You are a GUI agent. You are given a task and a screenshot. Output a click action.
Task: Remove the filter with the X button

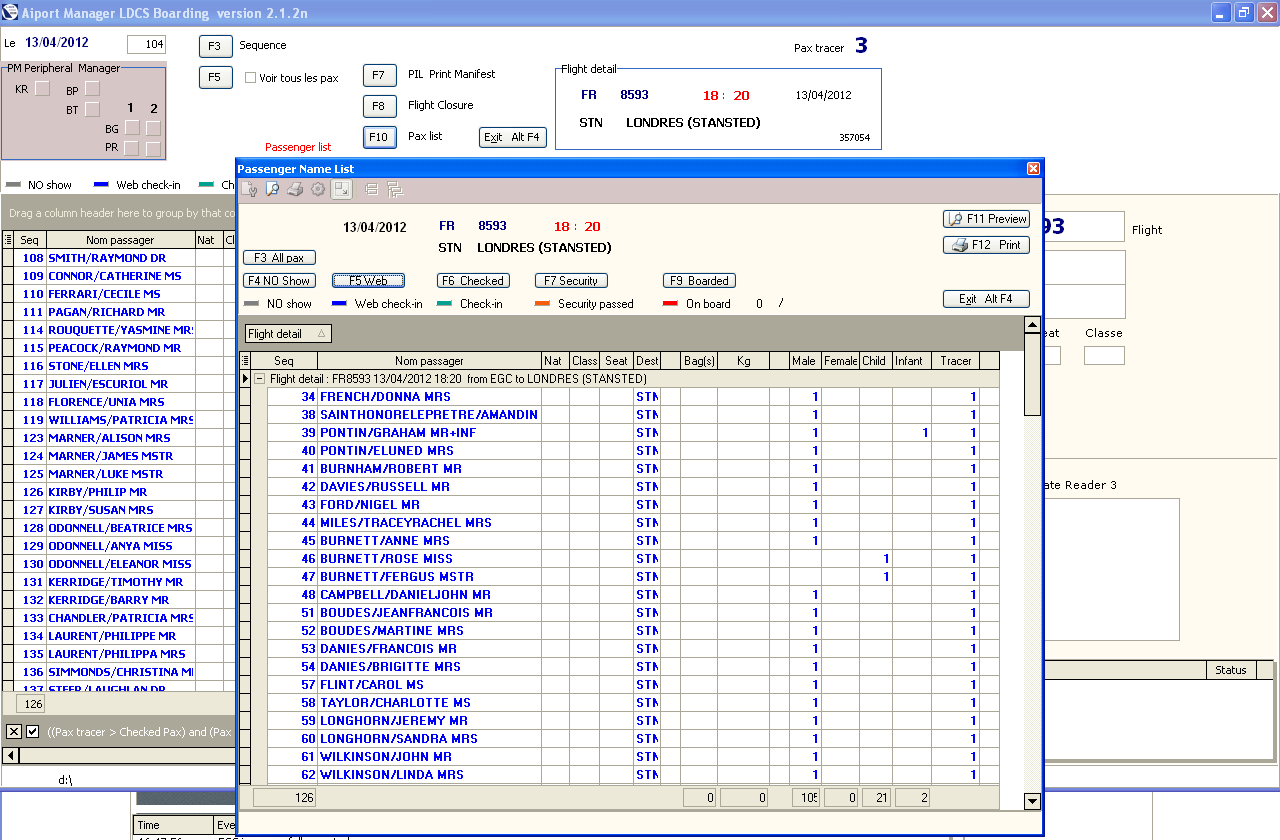point(14,732)
